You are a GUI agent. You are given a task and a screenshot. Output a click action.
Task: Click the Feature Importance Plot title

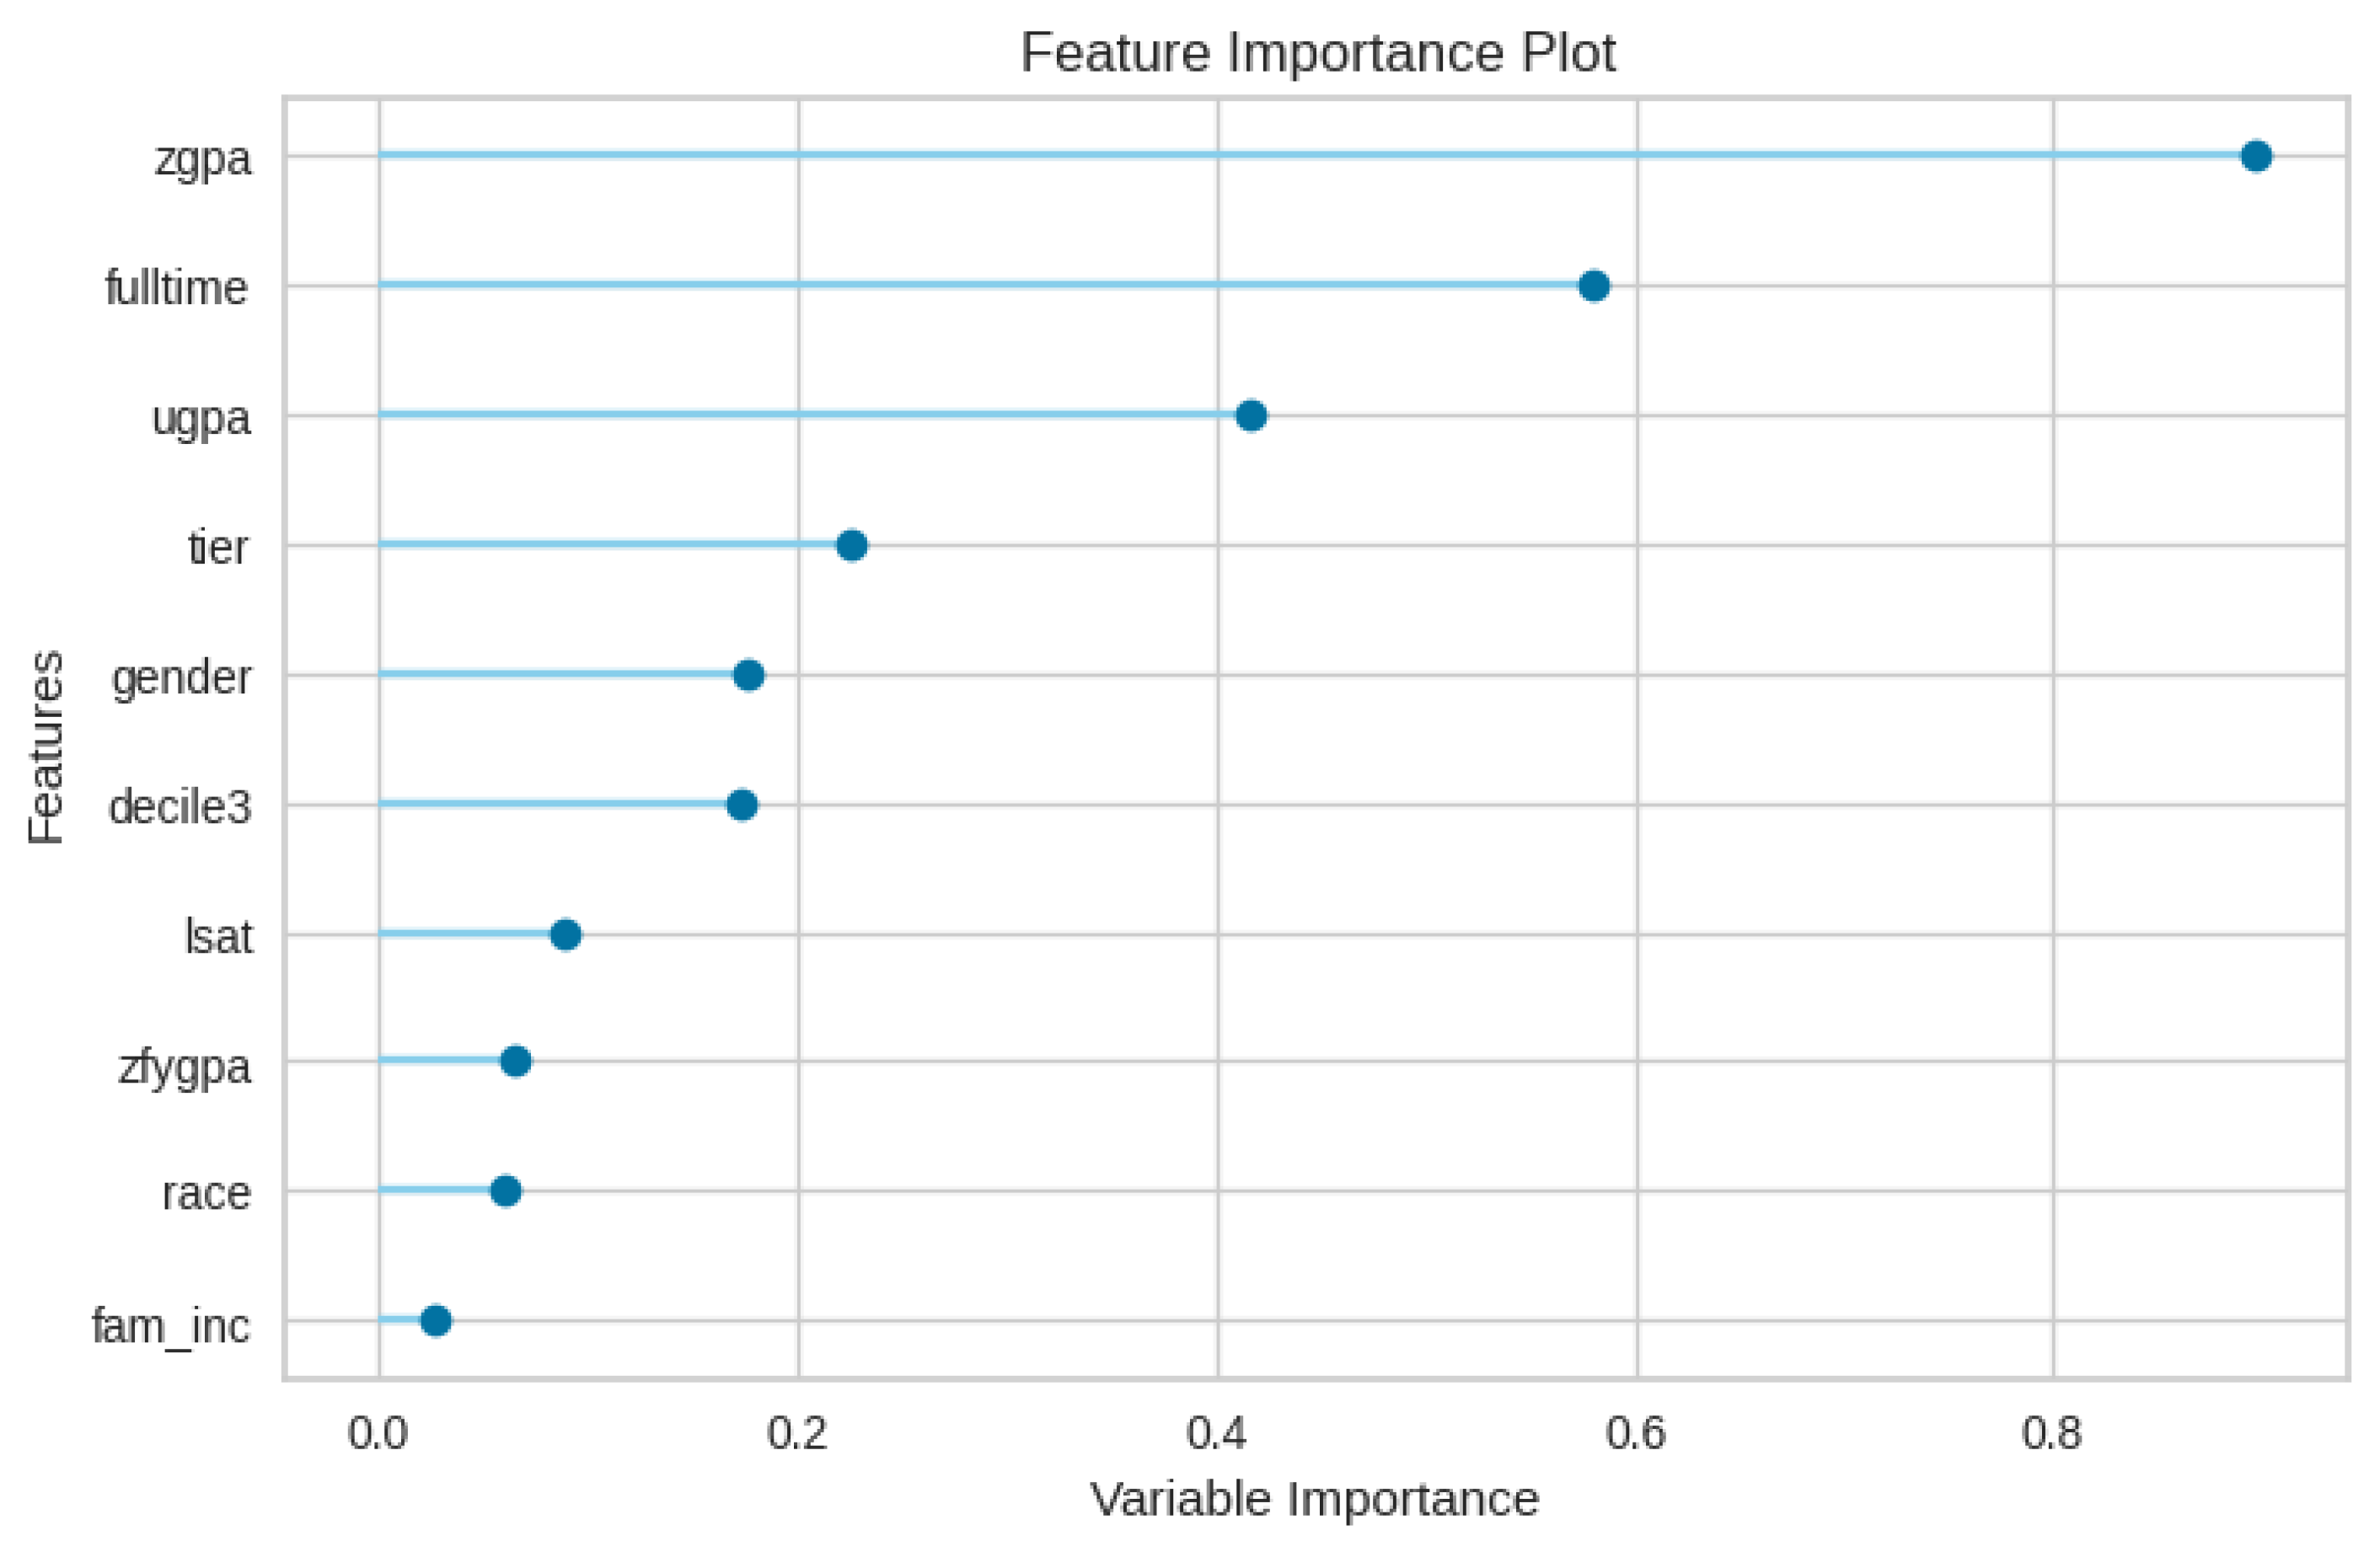pos(1317,52)
